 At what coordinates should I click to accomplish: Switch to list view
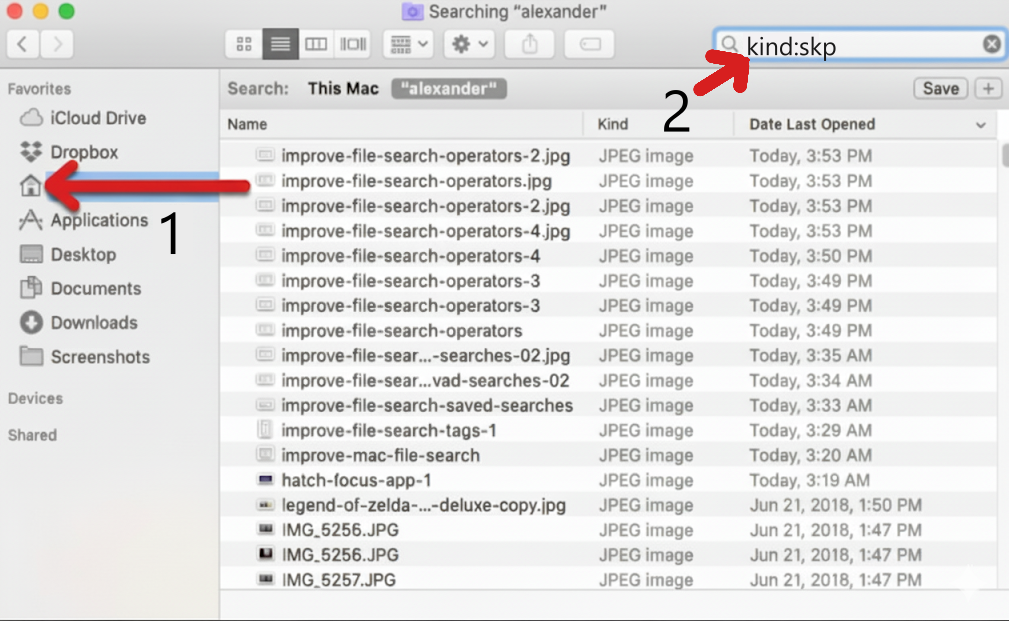coord(280,43)
